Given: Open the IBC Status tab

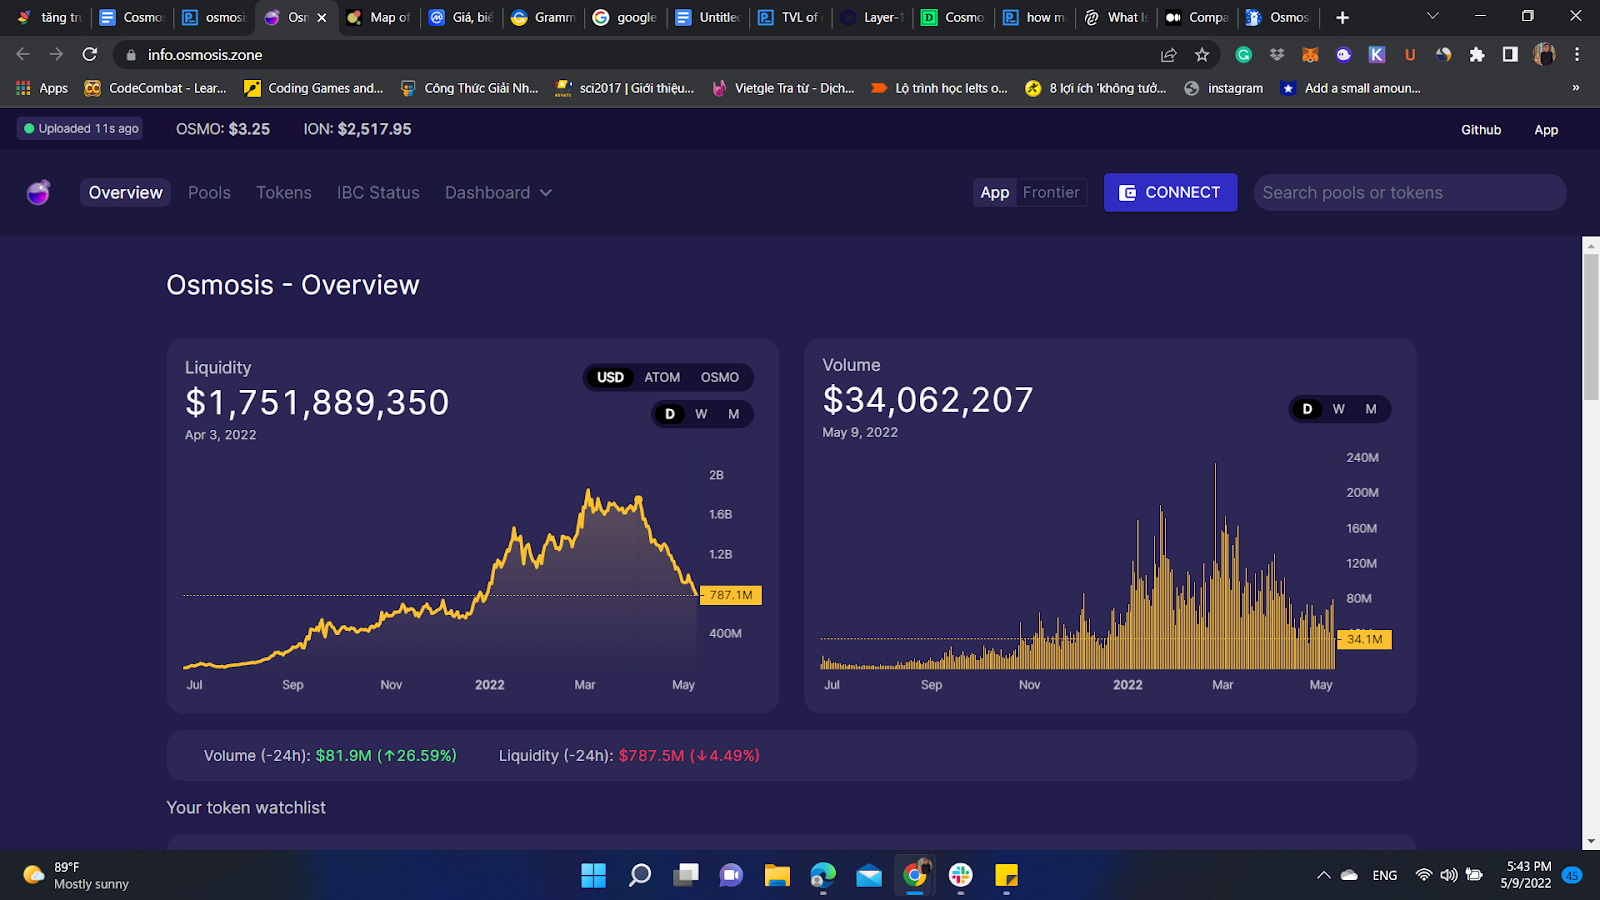Looking at the screenshot, I should pos(378,192).
